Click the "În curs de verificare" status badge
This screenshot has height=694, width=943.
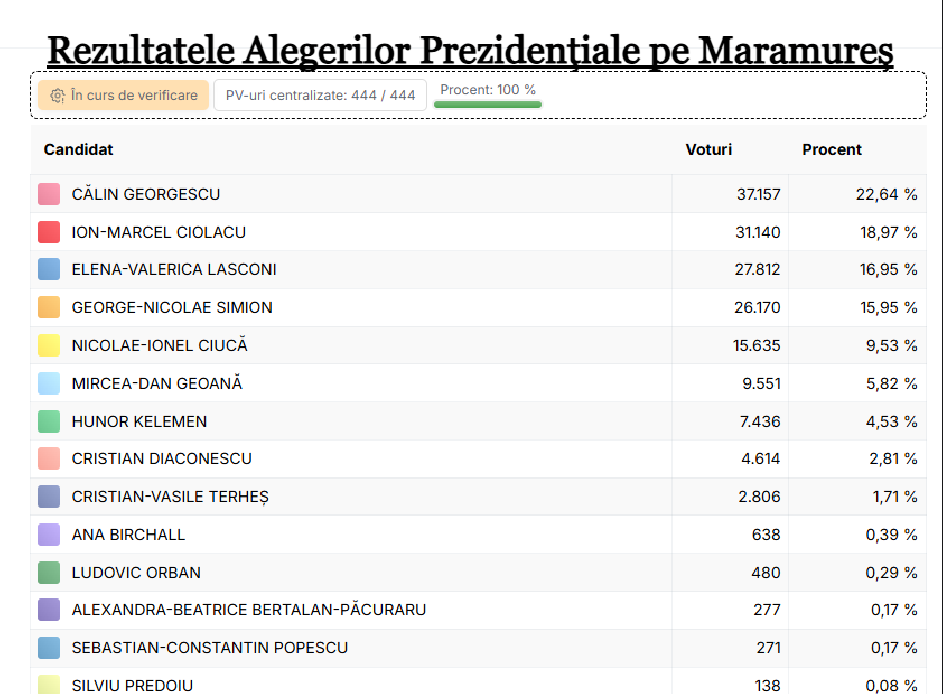[123, 95]
